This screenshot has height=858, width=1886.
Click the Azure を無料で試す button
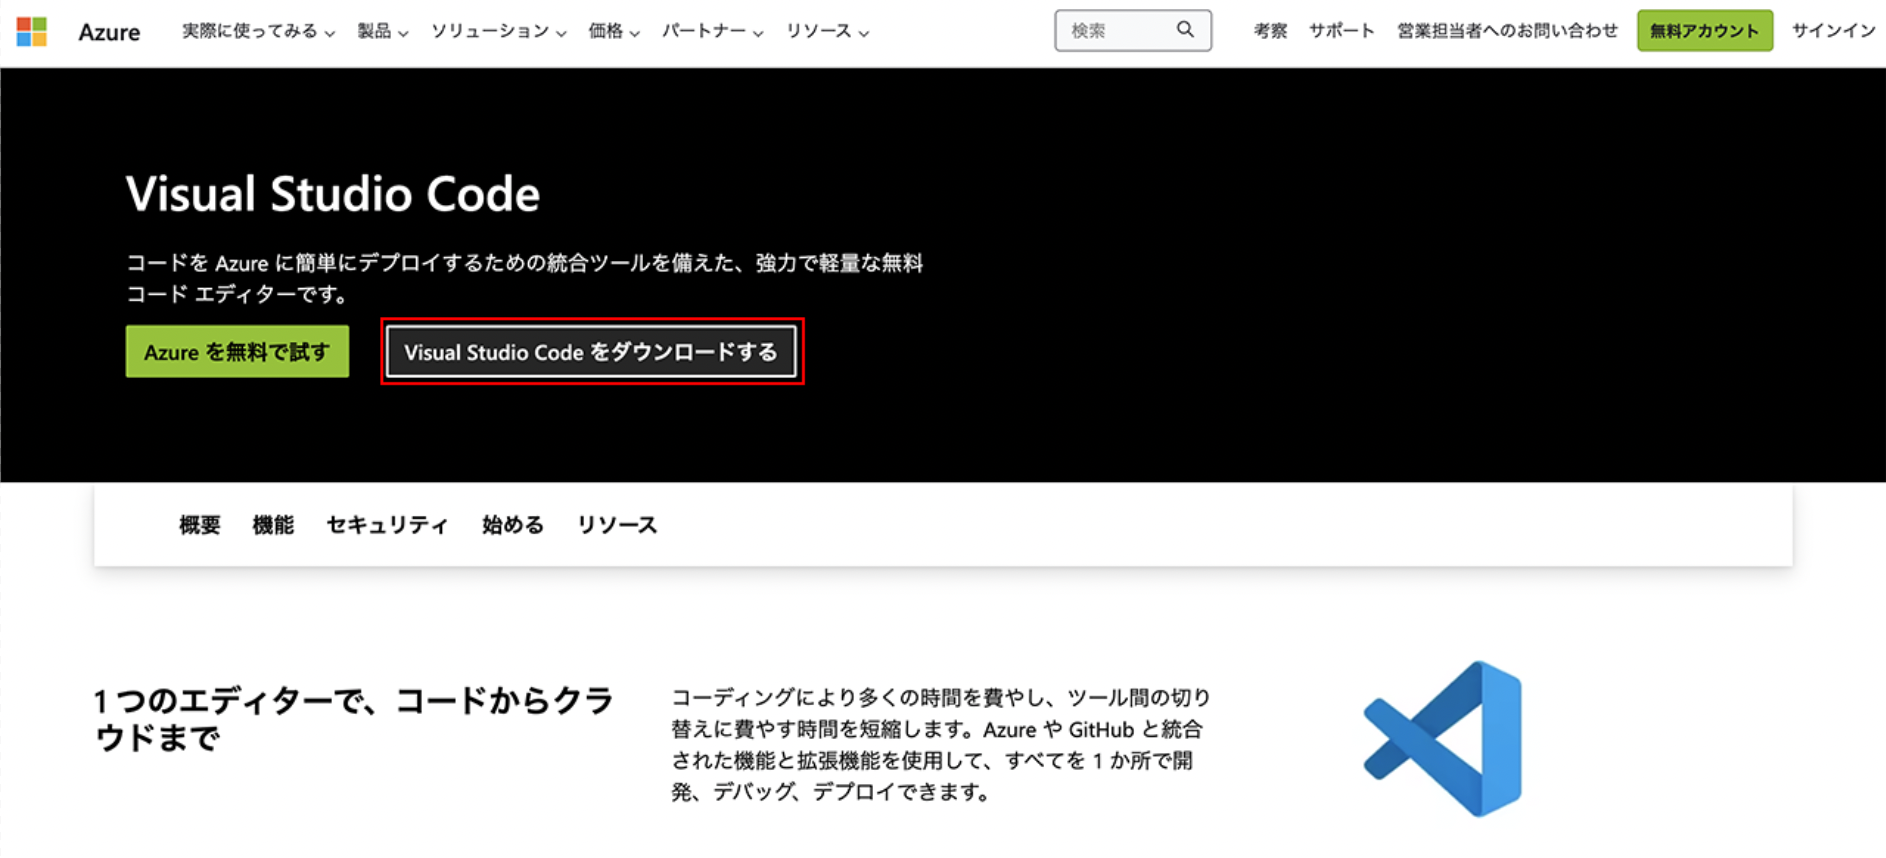[237, 351]
